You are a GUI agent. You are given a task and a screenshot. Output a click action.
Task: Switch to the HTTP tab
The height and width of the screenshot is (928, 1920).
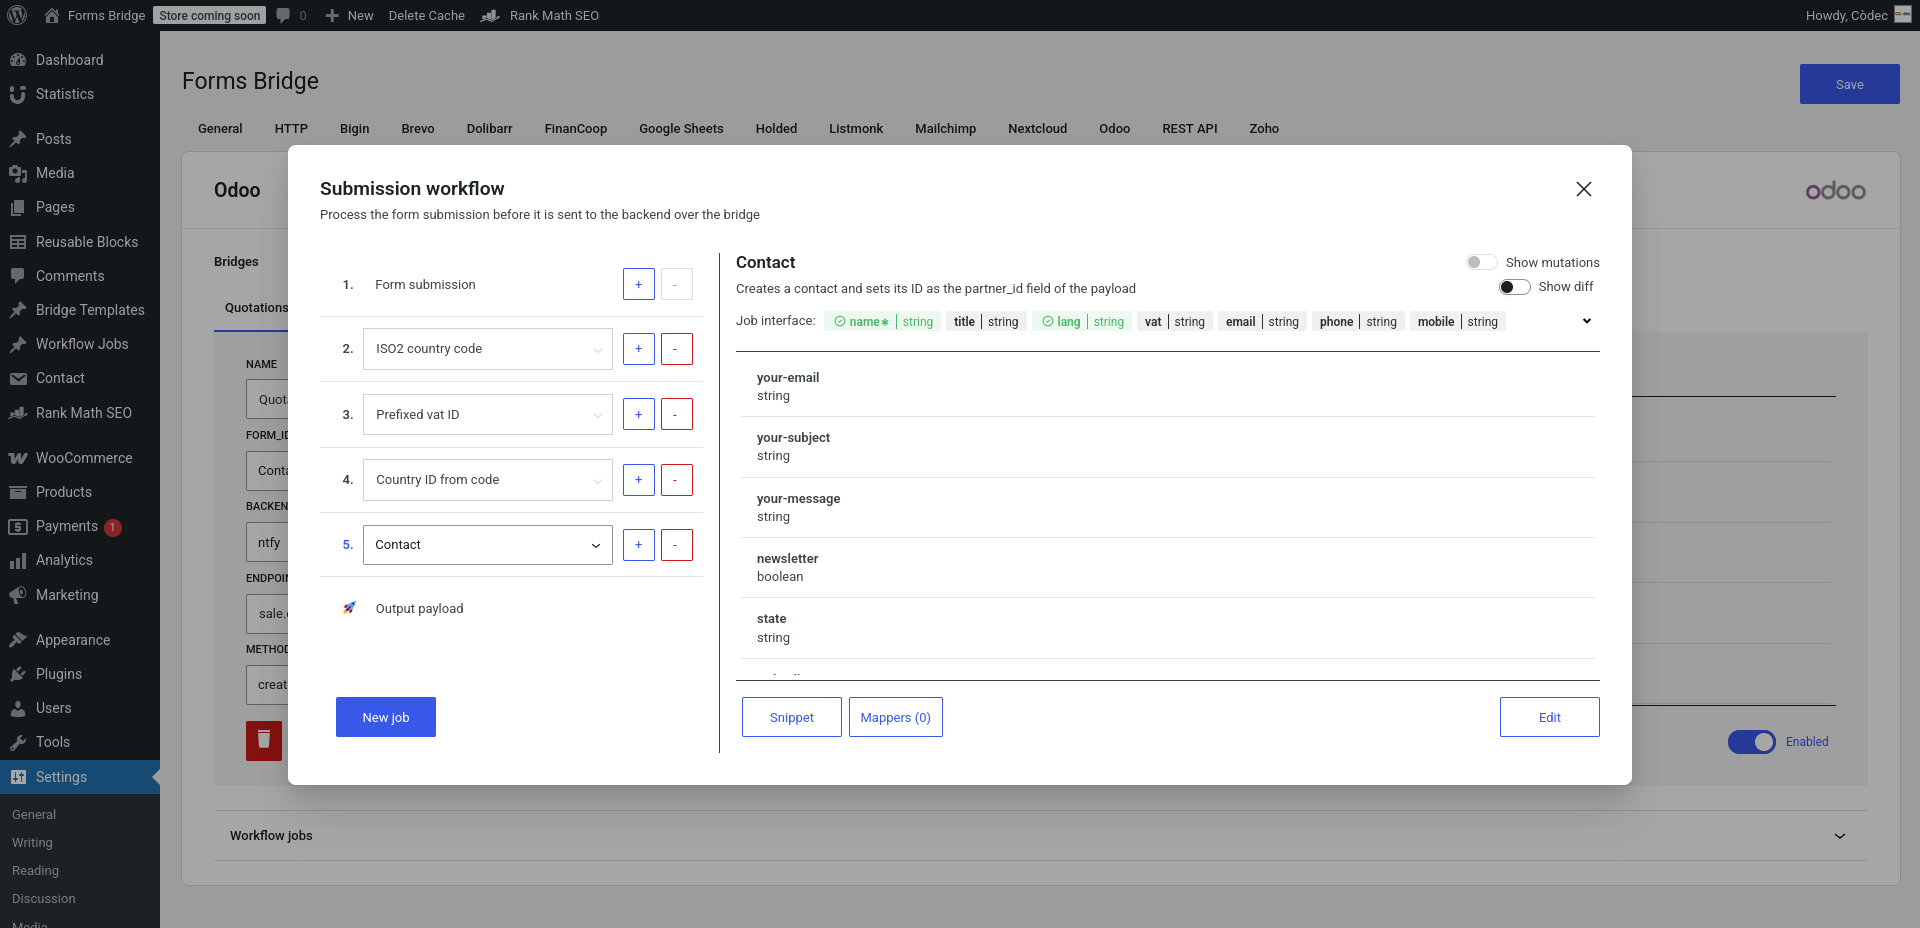point(291,129)
